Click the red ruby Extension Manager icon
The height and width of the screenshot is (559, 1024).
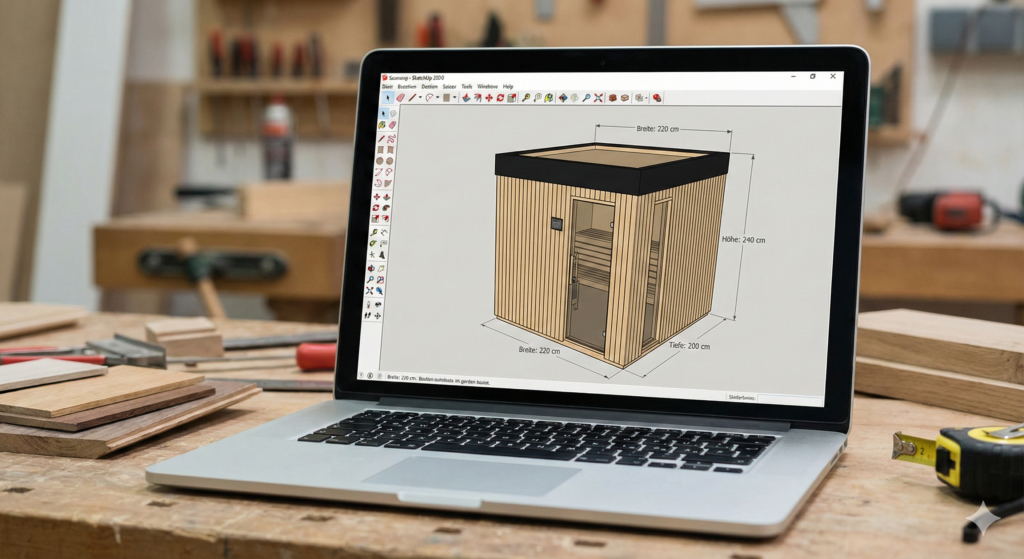point(656,98)
